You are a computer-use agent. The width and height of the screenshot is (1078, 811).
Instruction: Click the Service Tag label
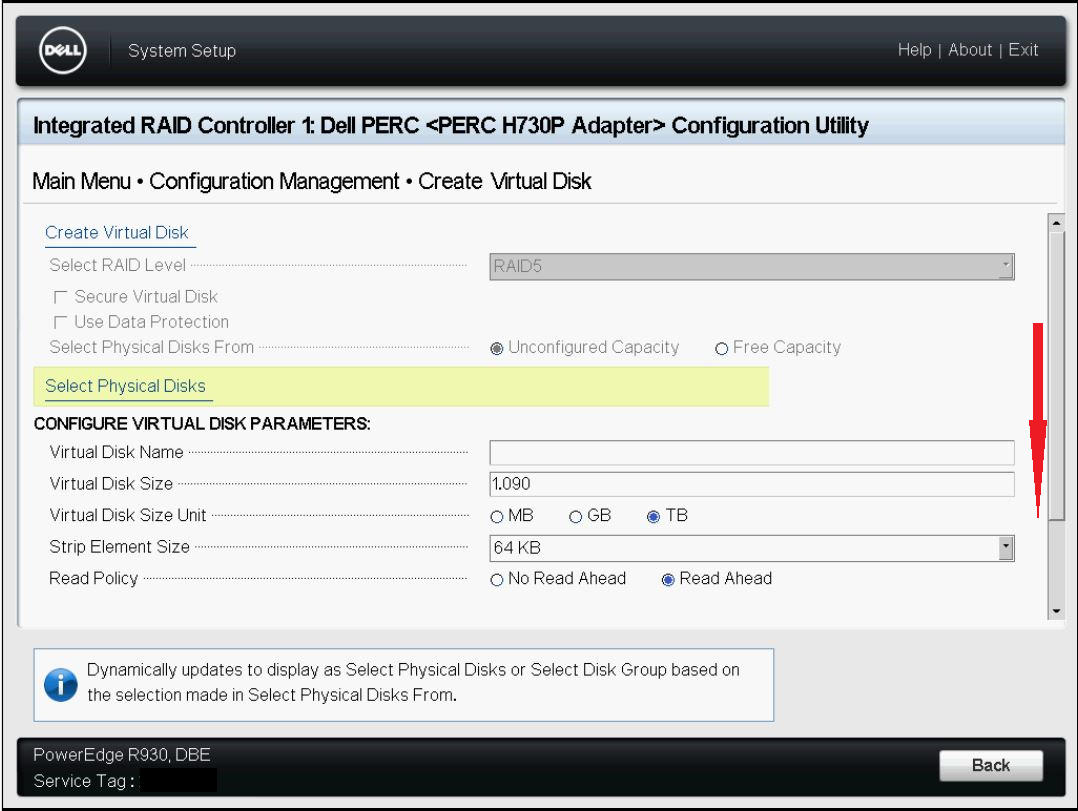point(83,781)
